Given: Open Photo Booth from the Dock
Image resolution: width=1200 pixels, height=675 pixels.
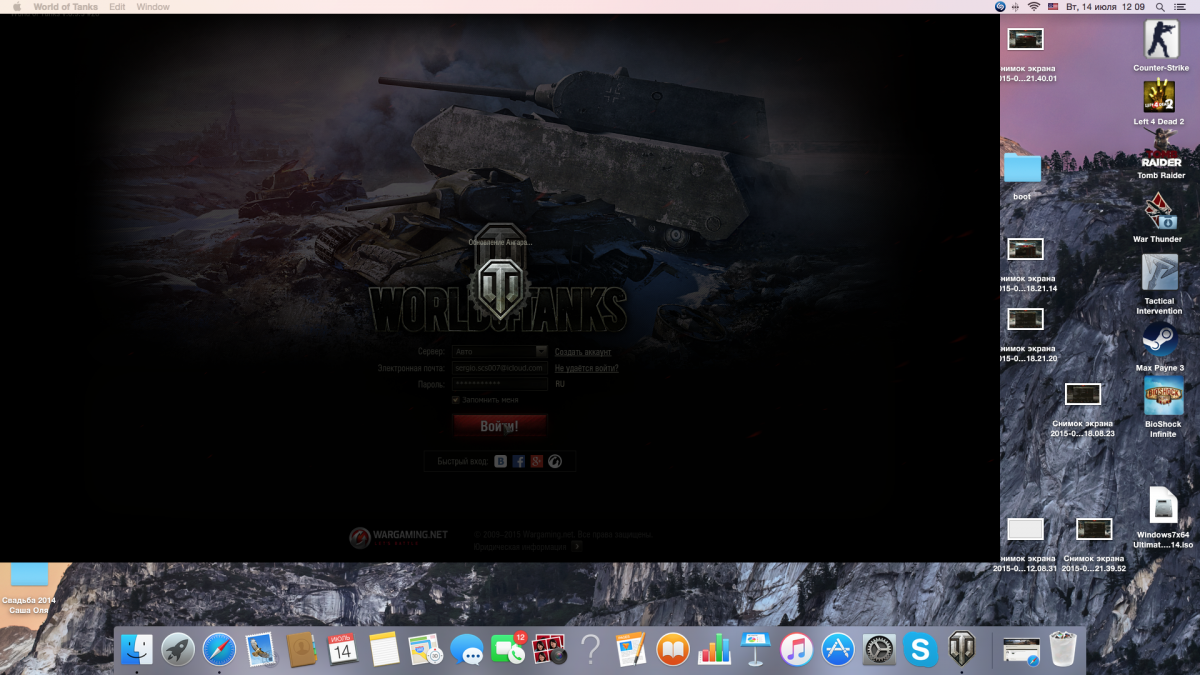Looking at the screenshot, I should pos(550,649).
